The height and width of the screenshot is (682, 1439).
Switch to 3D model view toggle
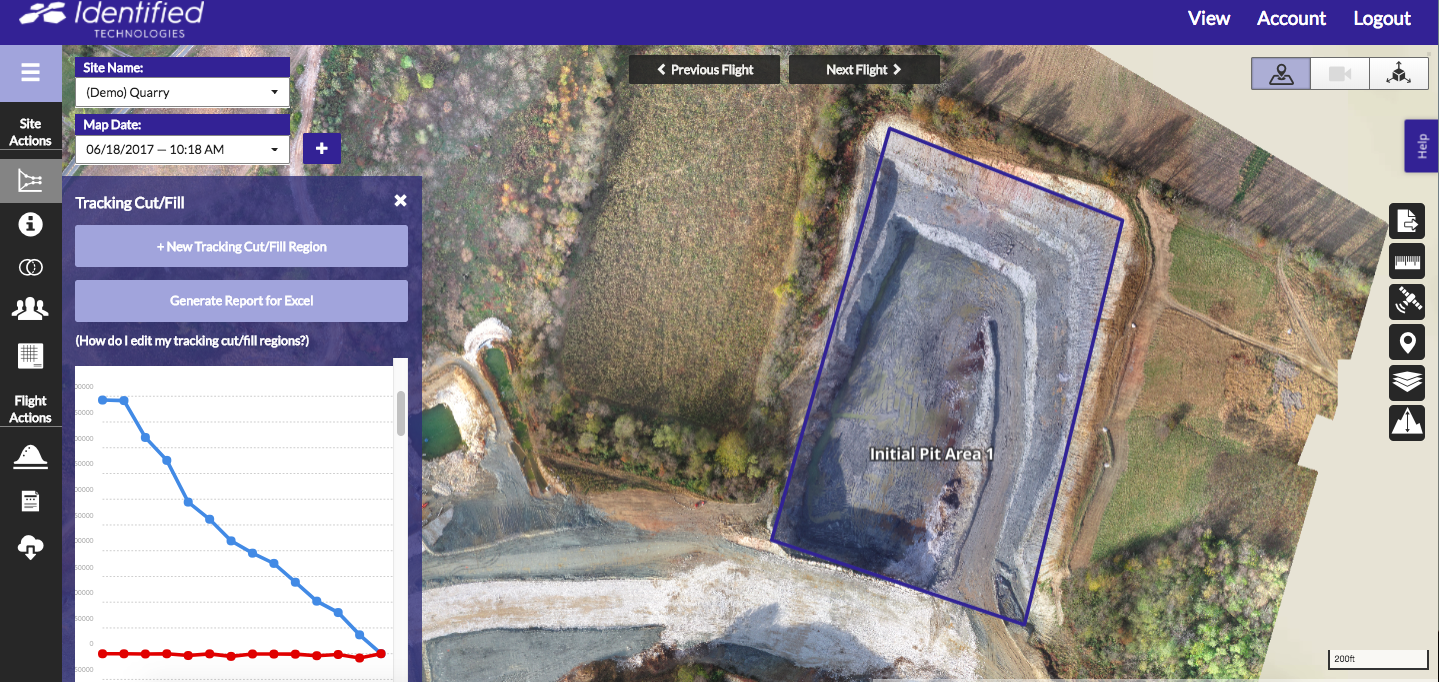1398,74
